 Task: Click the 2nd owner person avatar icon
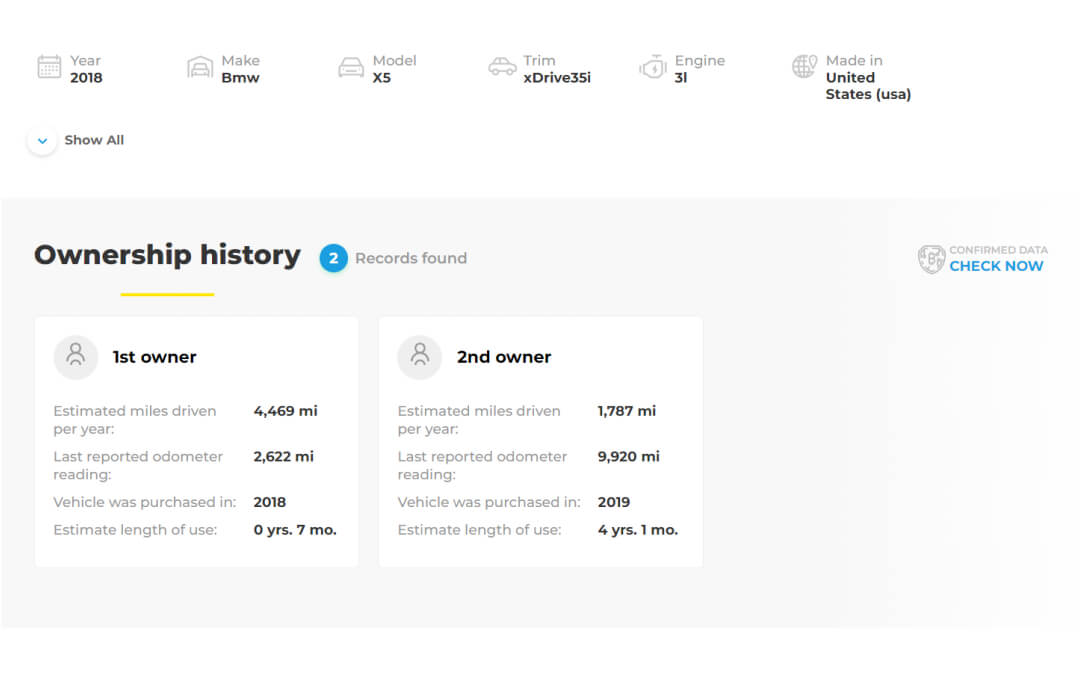pos(420,357)
